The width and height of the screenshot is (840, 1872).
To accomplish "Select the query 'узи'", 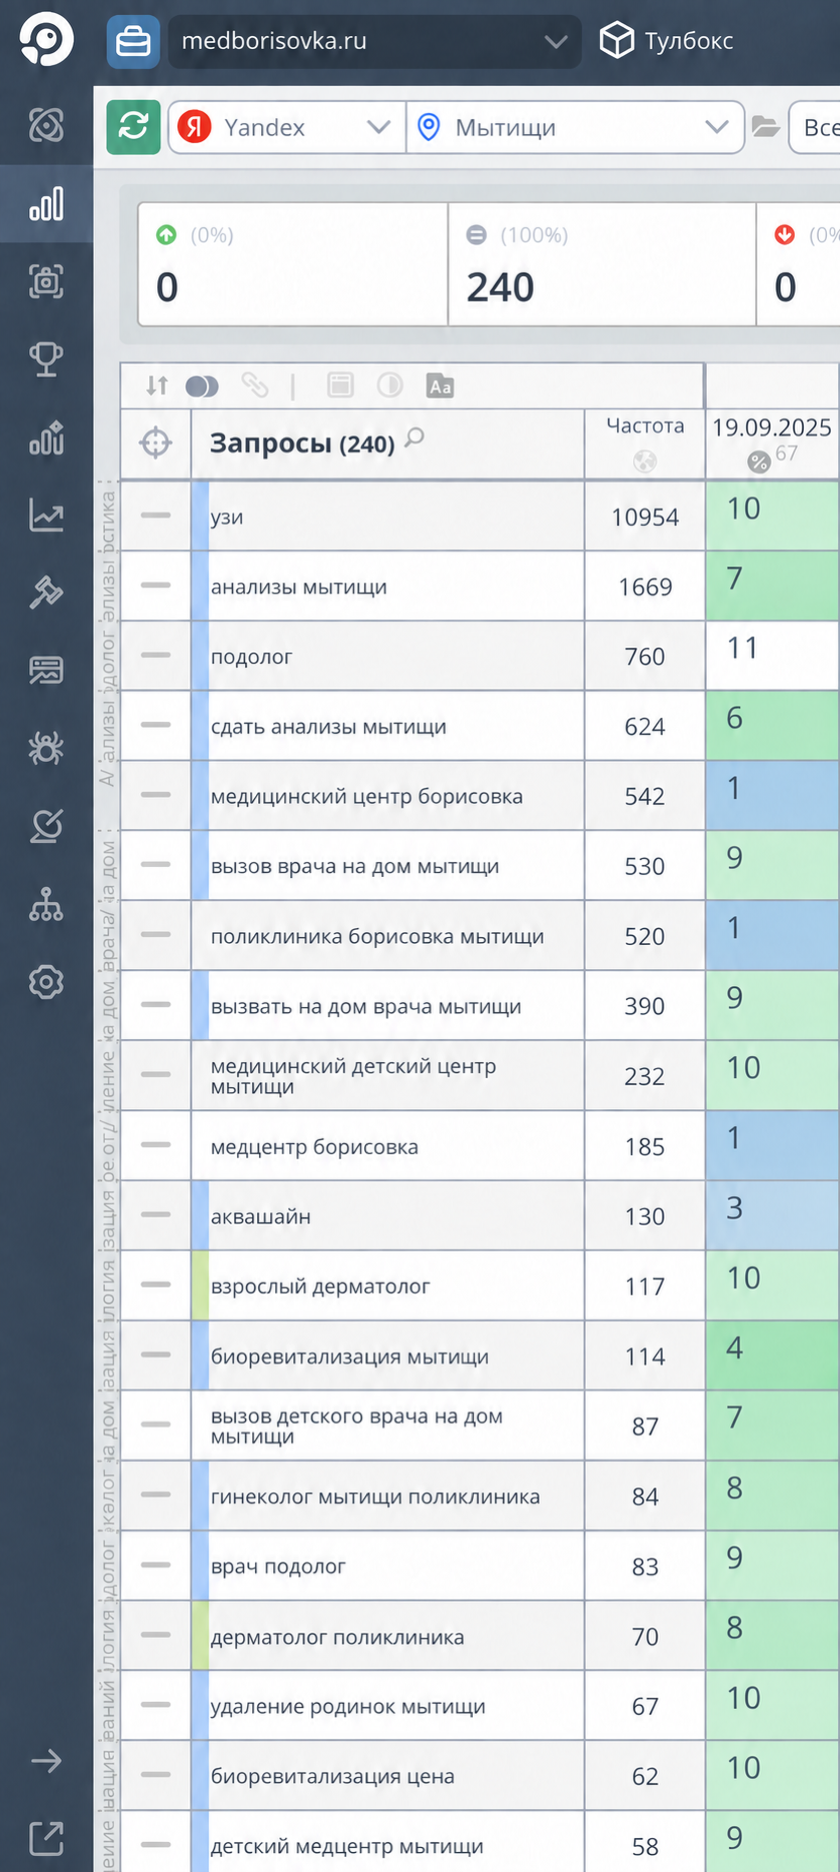I will (x=227, y=517).
